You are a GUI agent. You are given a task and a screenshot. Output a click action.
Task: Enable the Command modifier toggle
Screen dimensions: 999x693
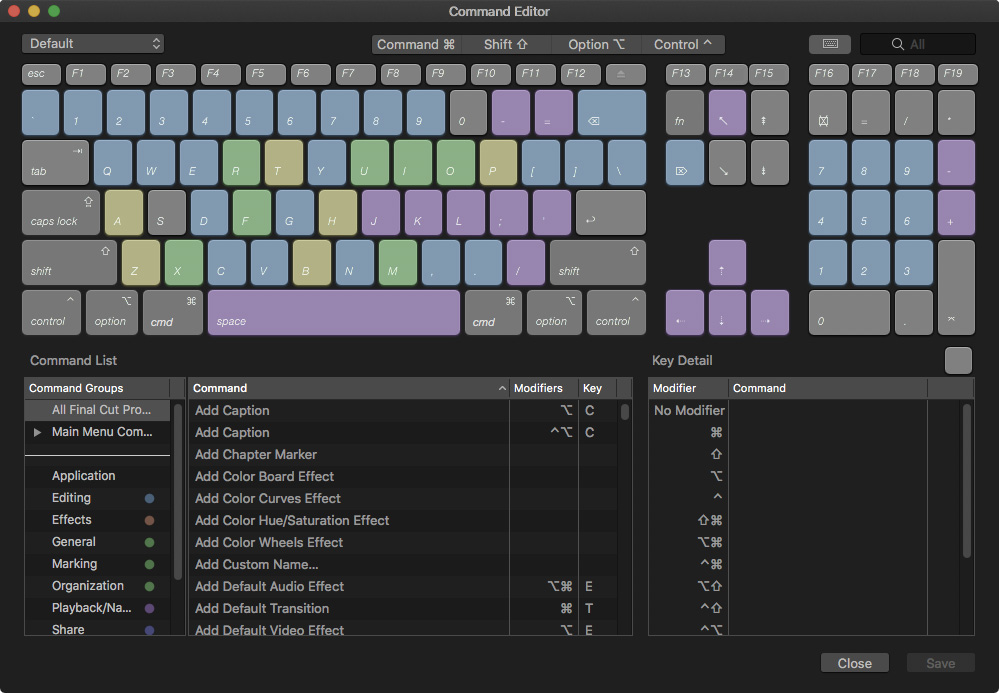(413, 44)
